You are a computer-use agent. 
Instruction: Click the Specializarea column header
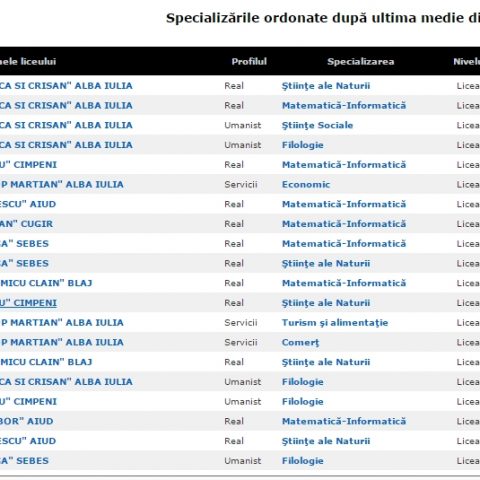[360, 61]
